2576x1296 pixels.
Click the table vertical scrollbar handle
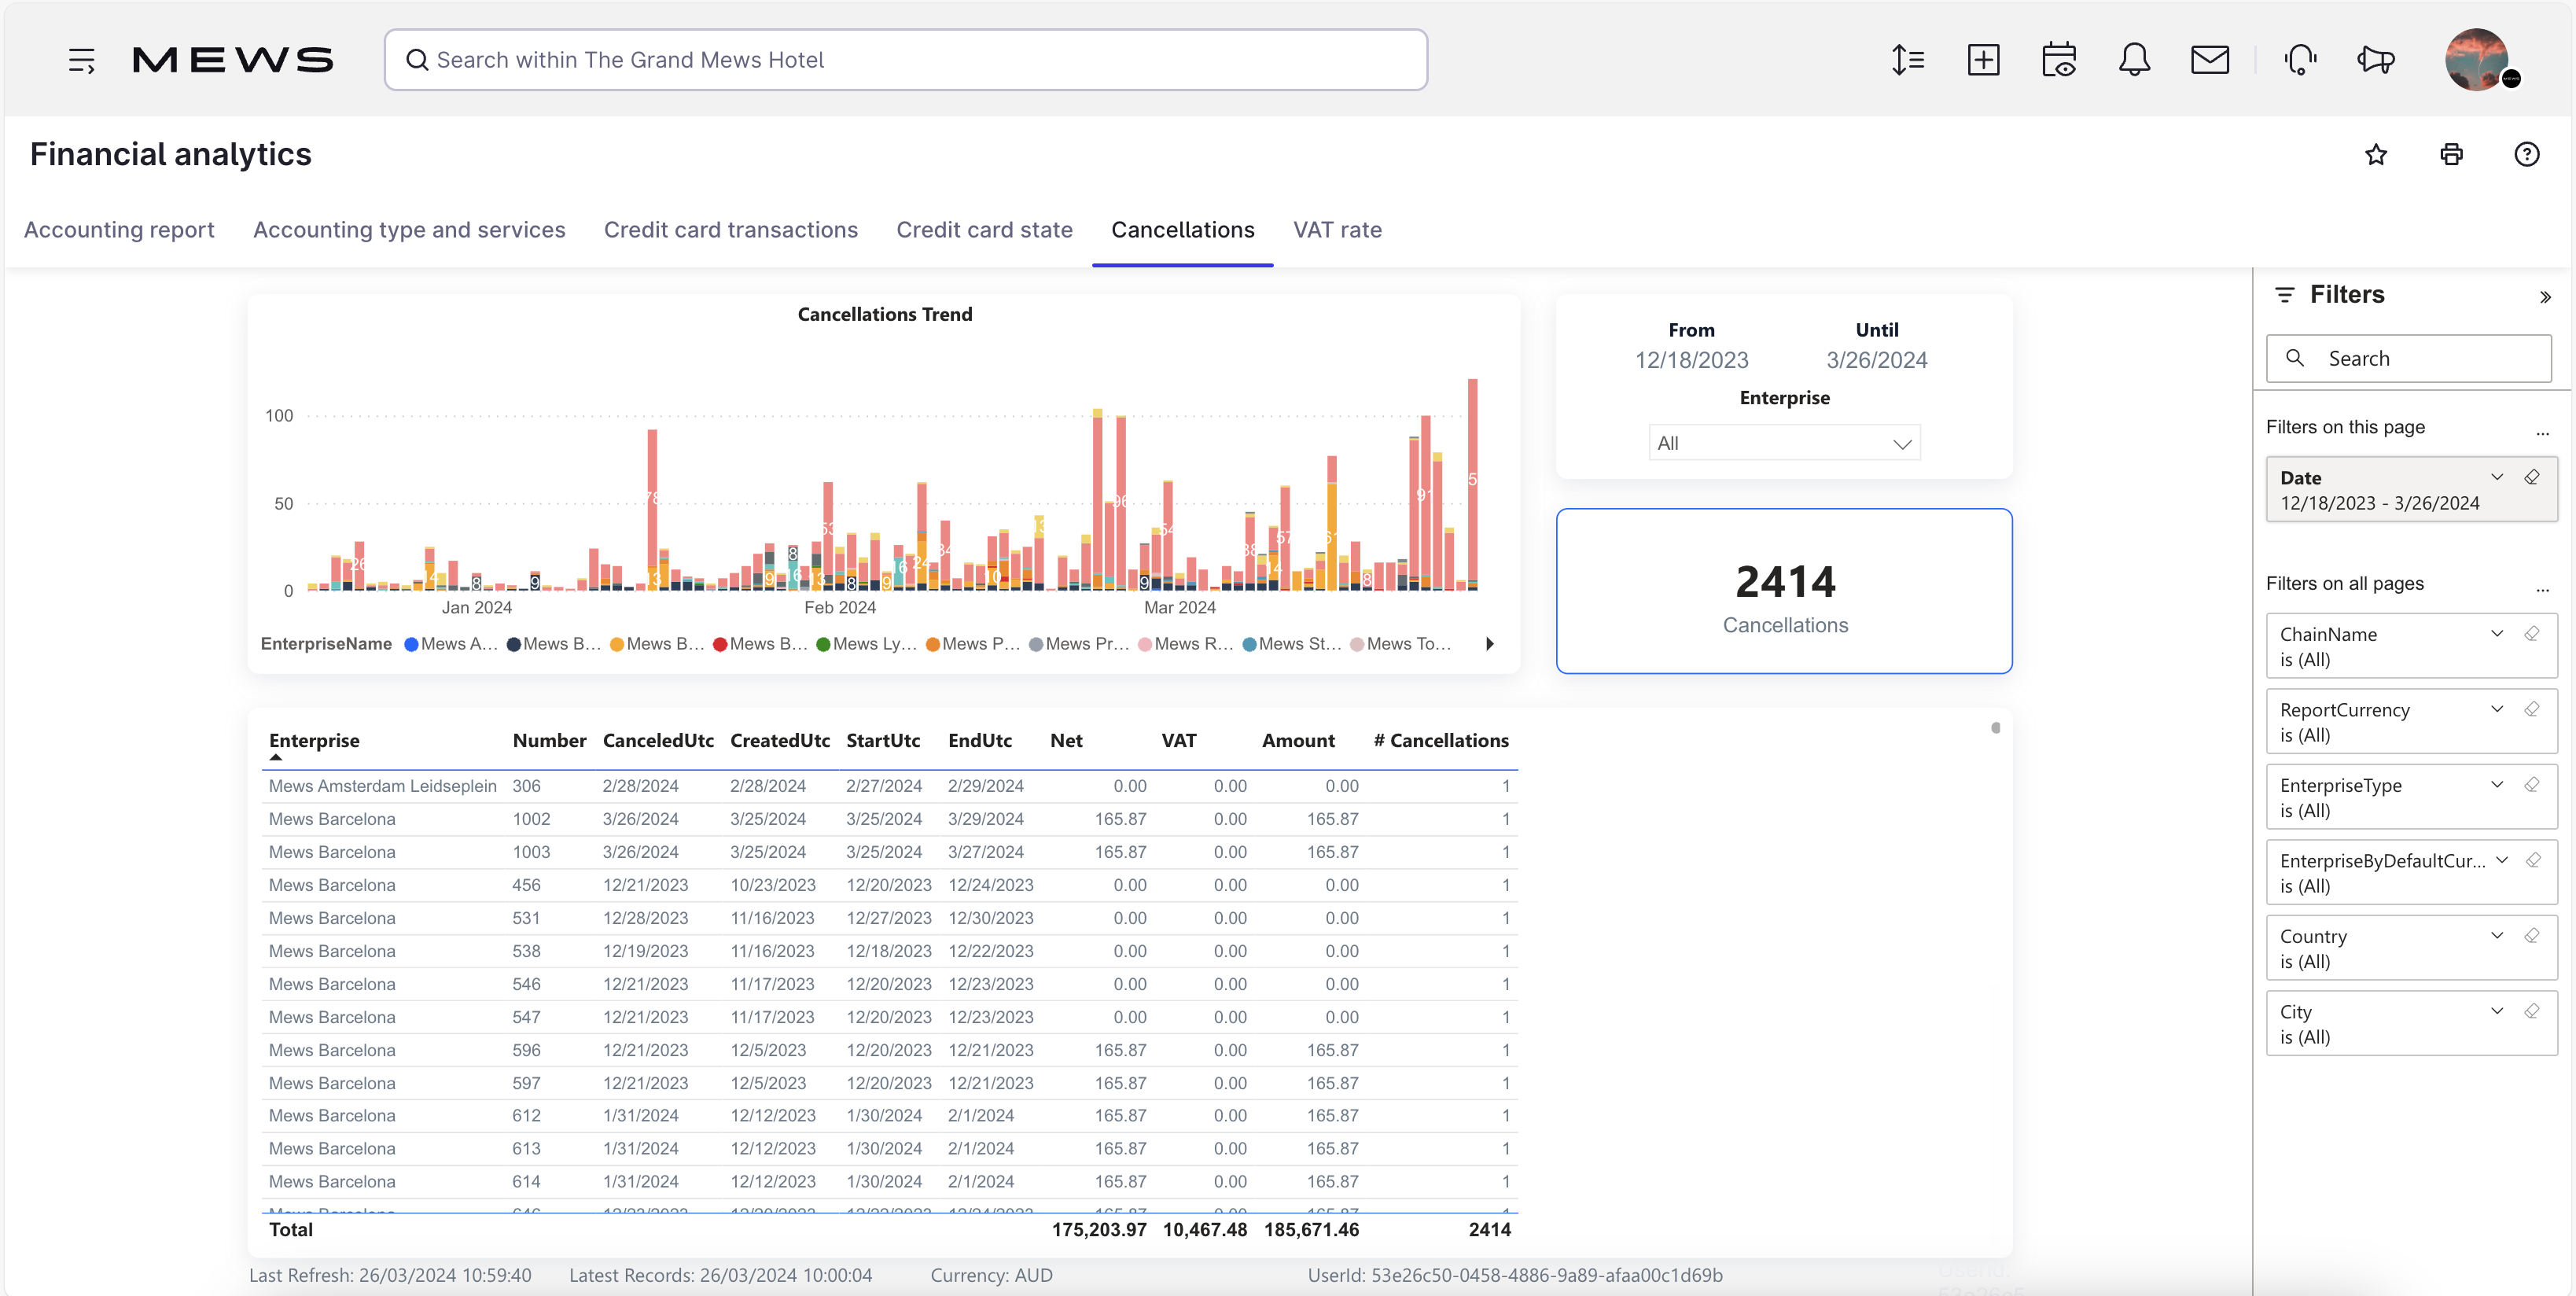(1995, 728)
